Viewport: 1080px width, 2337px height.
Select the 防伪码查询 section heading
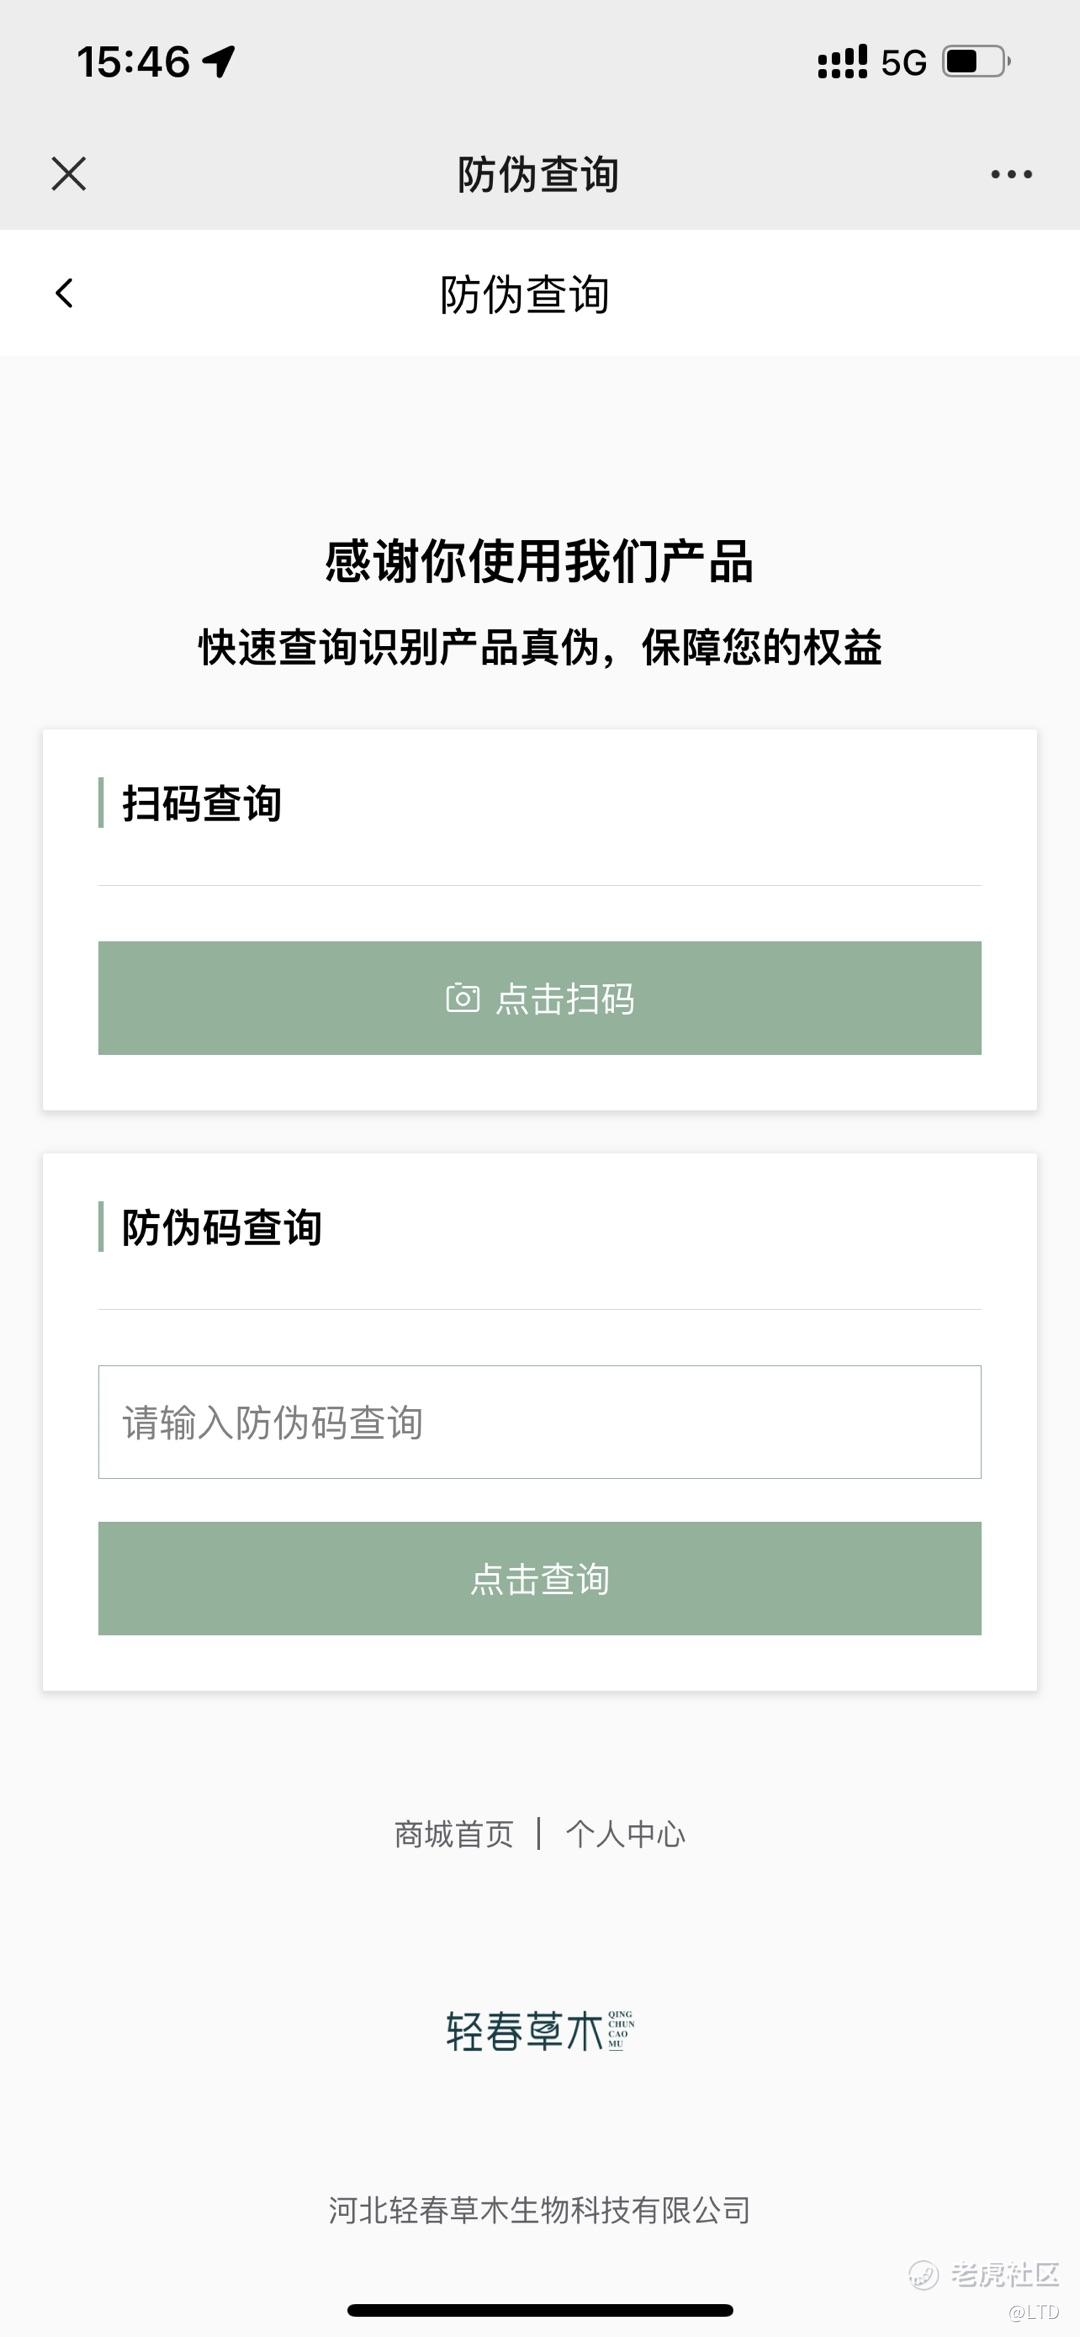221,1228
